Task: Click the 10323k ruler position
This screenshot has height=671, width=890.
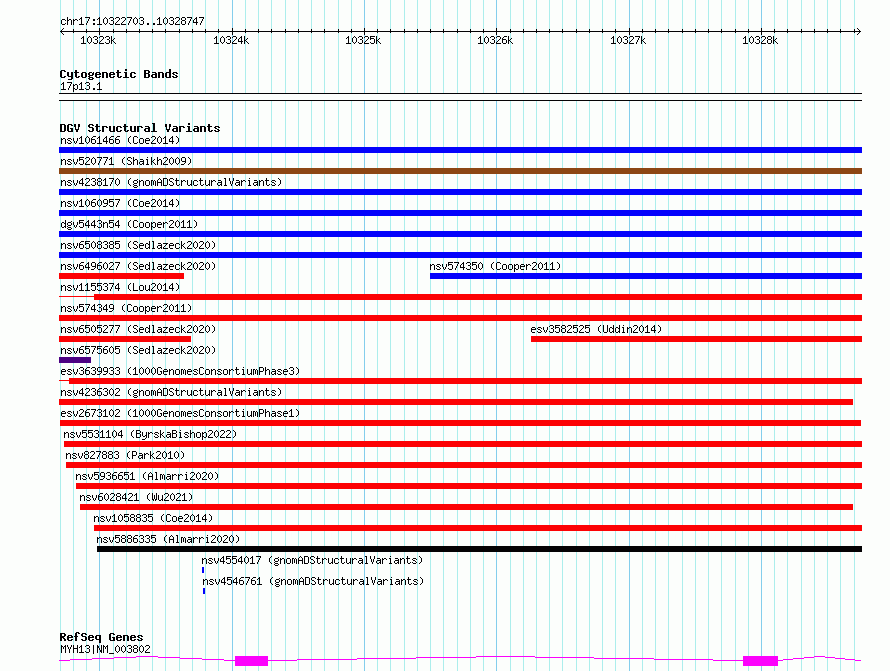Action: tap(98, 40)
